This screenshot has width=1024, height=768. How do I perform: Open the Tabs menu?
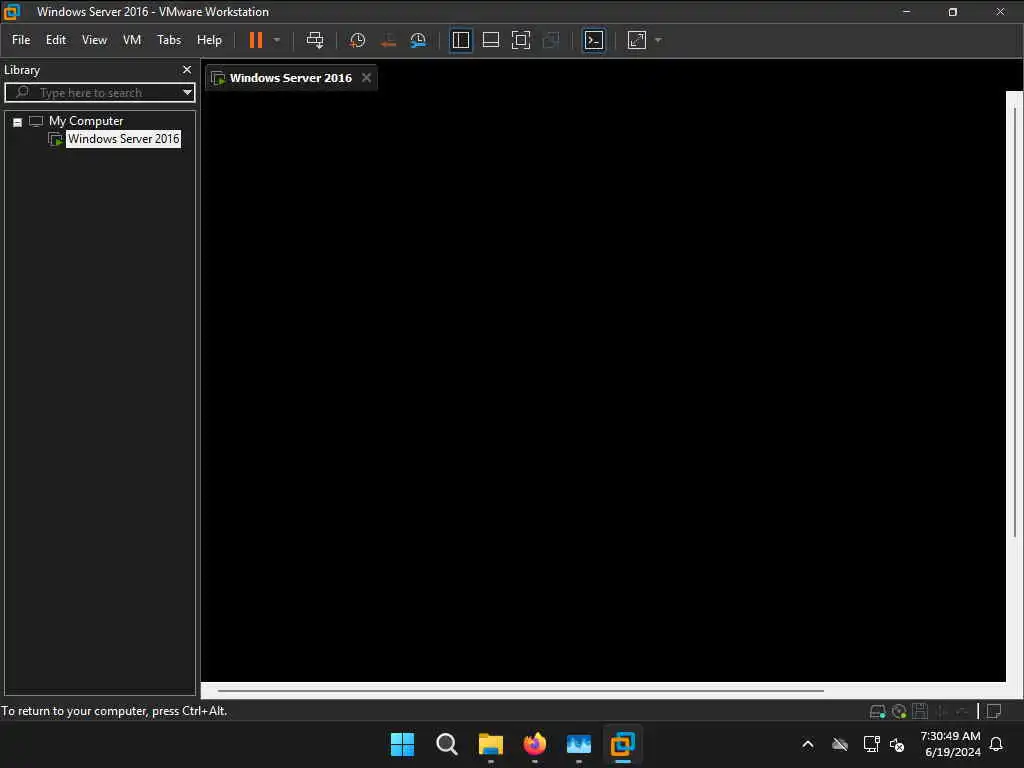[x=169, y=40]
